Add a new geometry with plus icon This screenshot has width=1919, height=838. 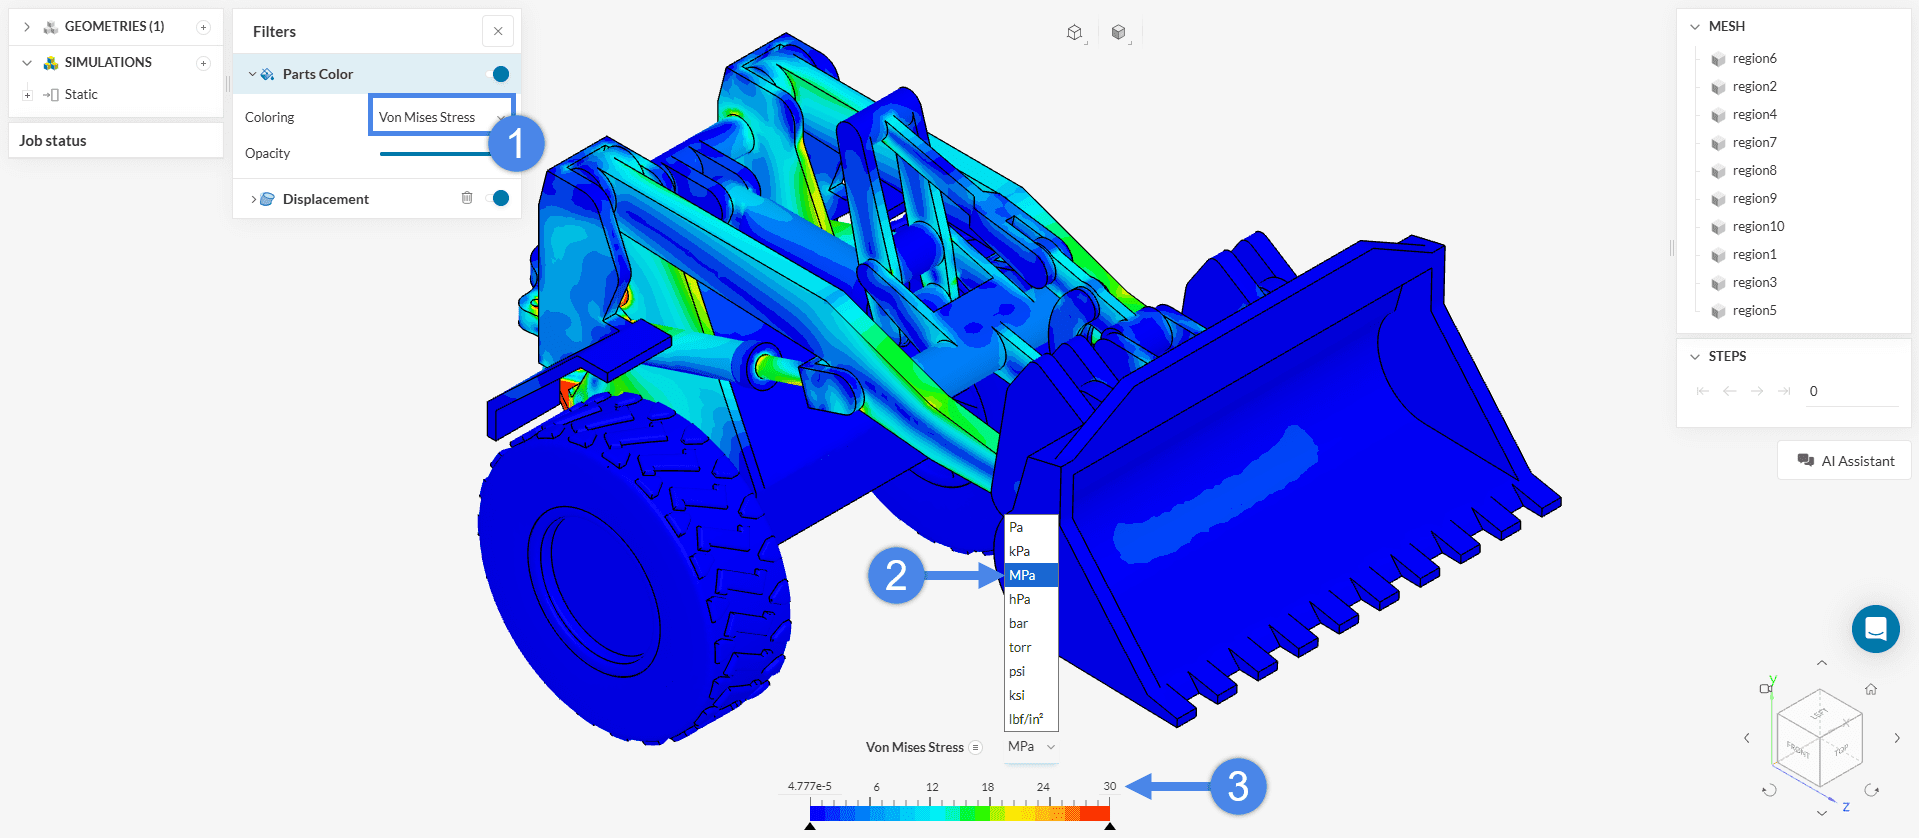click(203, 27)
